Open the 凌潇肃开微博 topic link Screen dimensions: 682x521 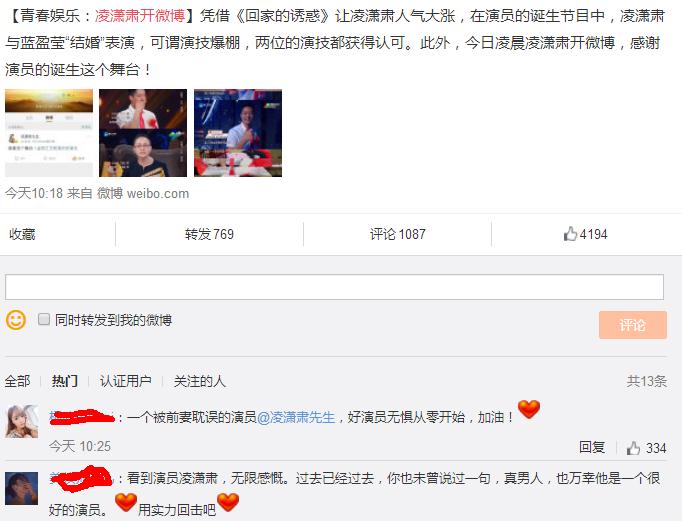140,16
